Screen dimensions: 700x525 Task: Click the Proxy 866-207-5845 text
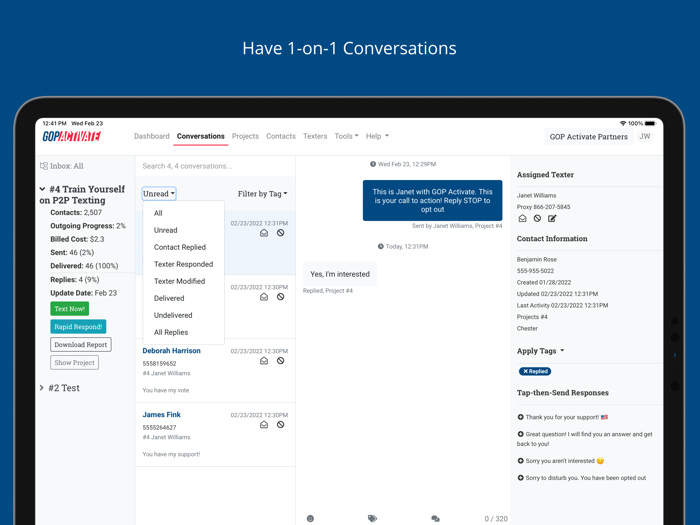point(543,207)
